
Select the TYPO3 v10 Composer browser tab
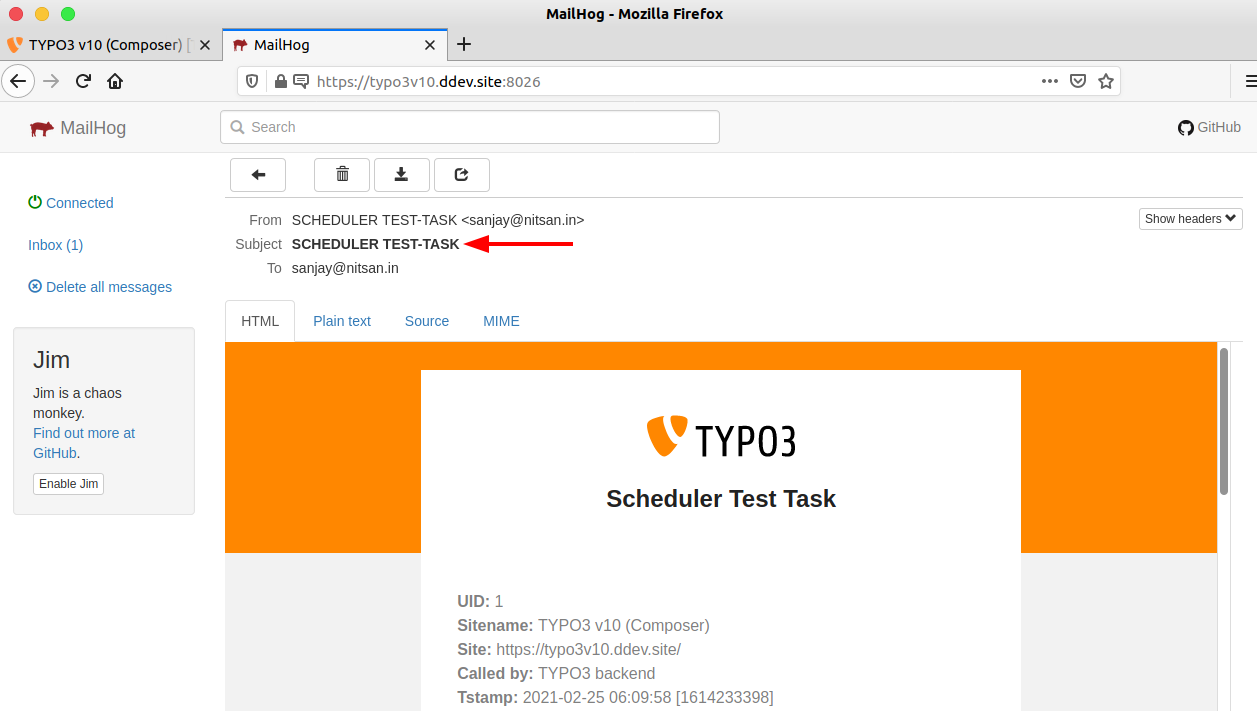pos(100,44)
